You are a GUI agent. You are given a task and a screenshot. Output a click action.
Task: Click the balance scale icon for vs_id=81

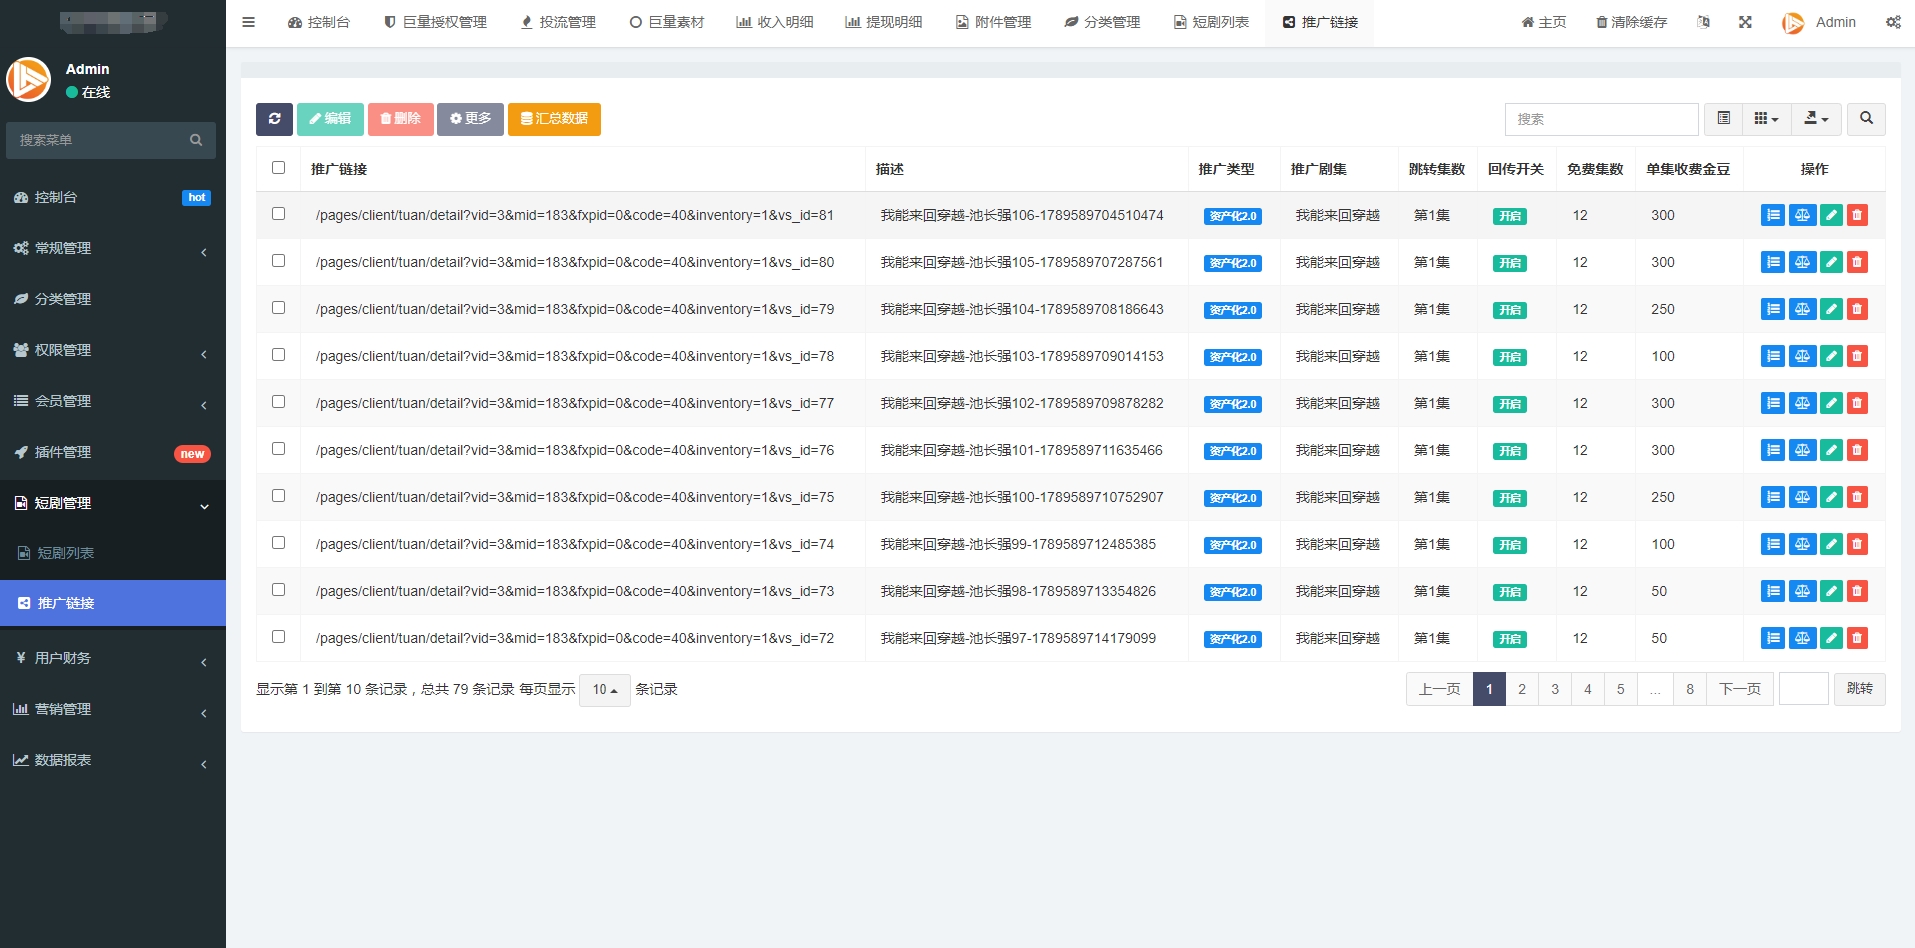click(x=1802, y=215)
